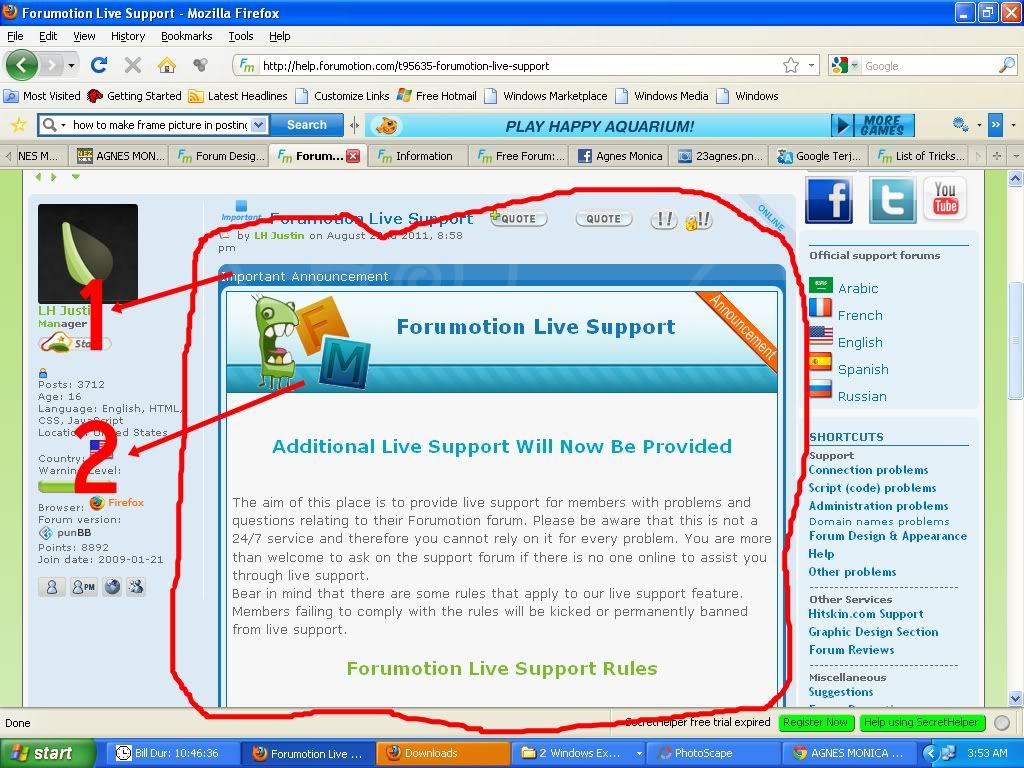Open the File menu
Image resolution: width=1024 pixels, height=768 pixels.
[x=15, y=36]
